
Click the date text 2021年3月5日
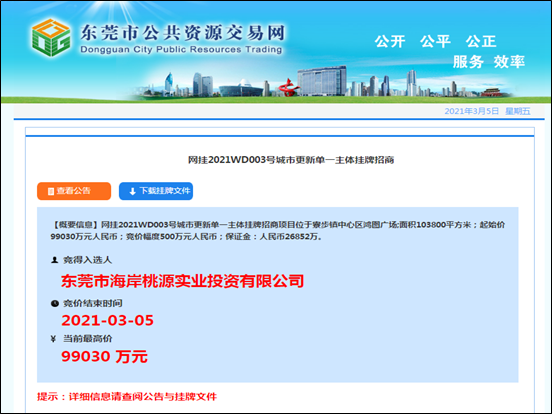coord(472,111)
